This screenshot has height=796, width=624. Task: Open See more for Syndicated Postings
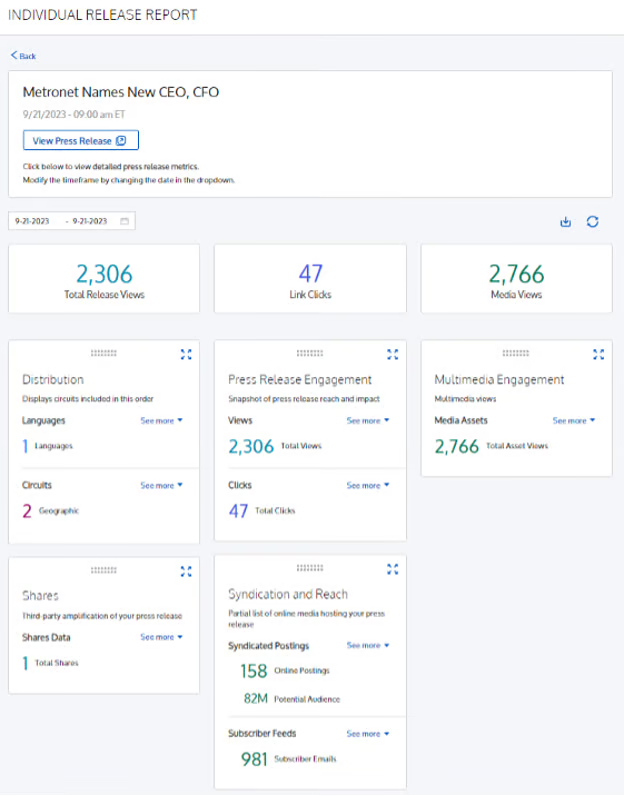(368, 646)
